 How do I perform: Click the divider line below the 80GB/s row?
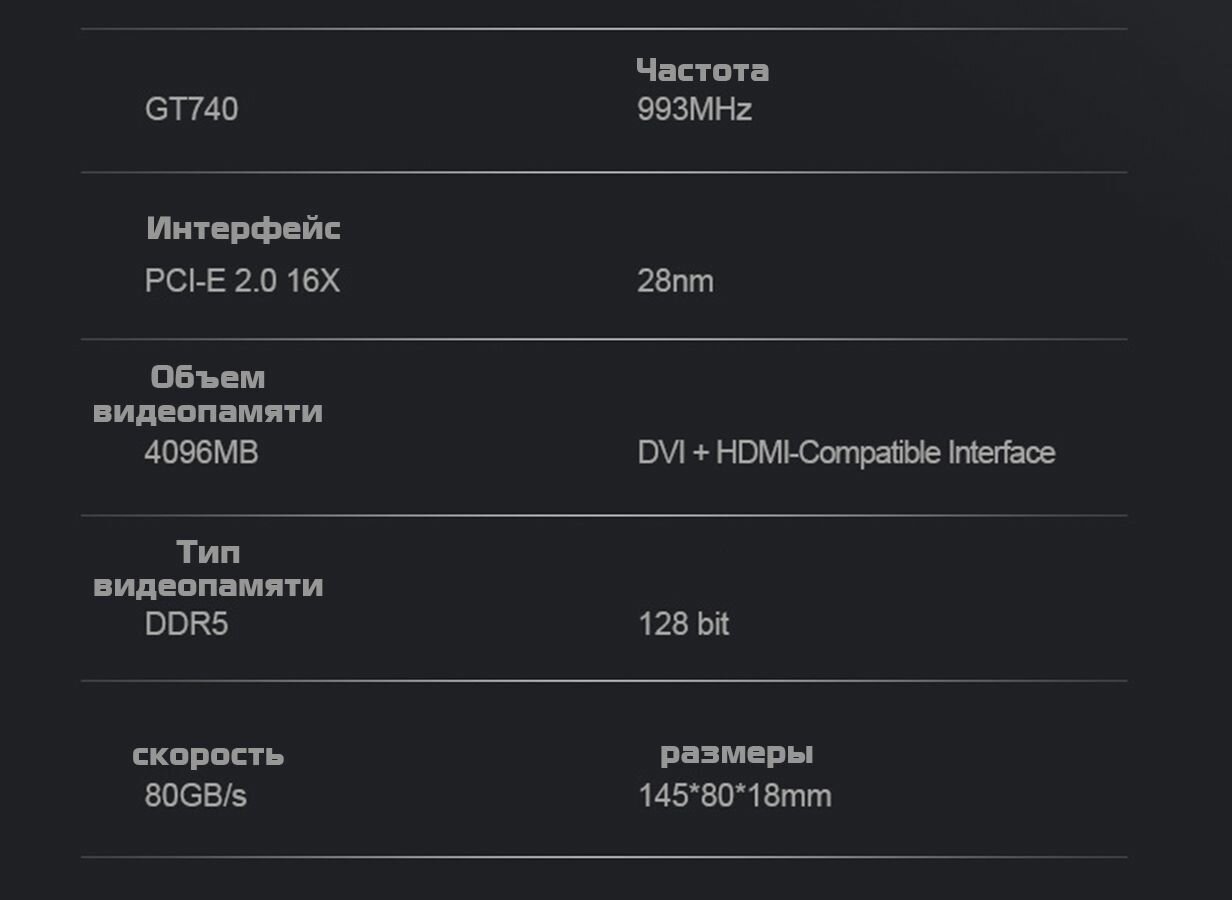[x=604, y=857]
